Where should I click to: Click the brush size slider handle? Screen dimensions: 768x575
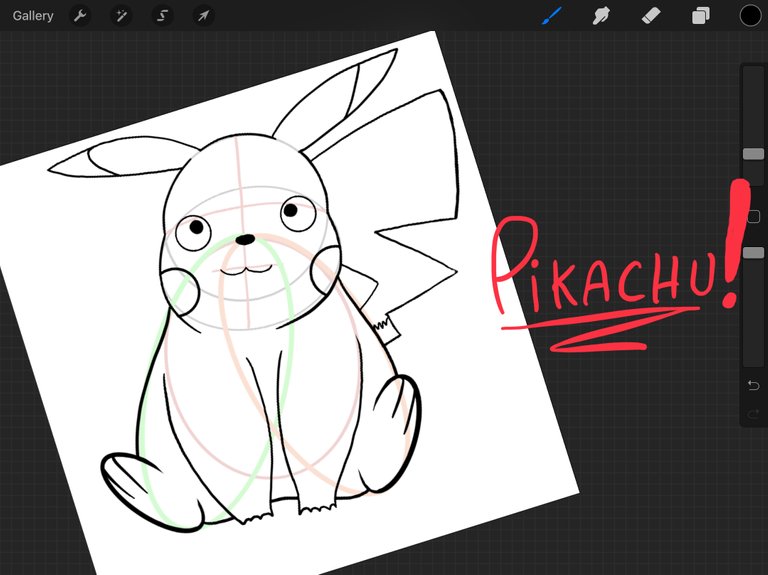pos(753,154)
